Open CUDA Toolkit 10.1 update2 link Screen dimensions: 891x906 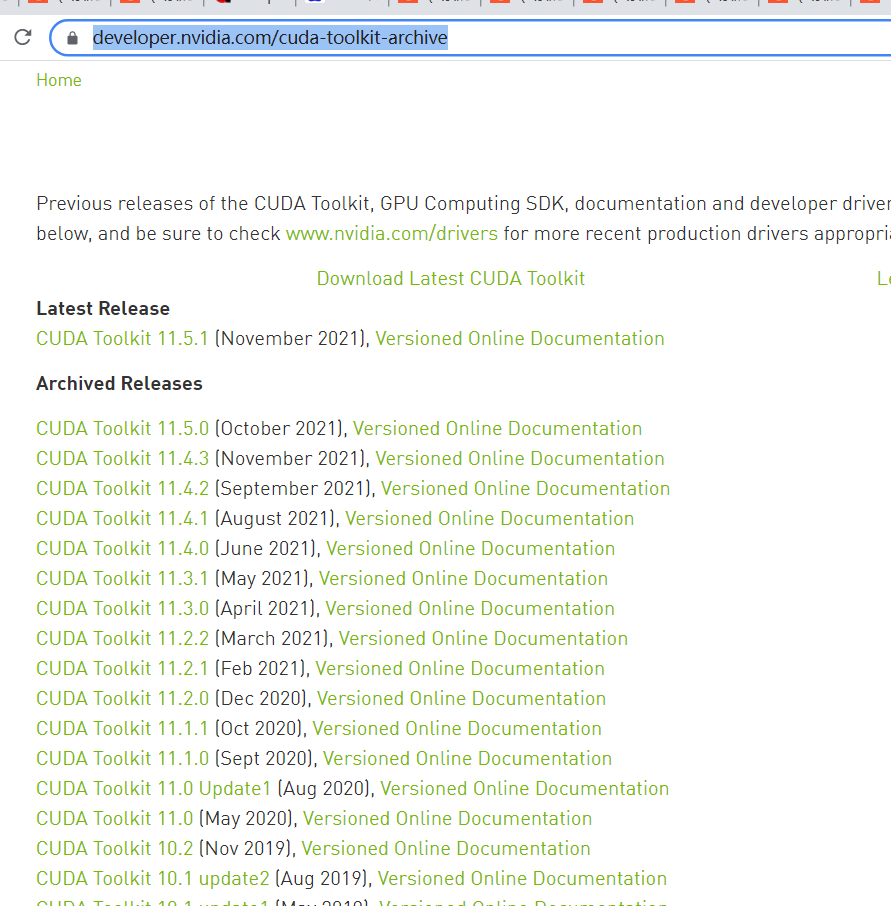[153, 879]
